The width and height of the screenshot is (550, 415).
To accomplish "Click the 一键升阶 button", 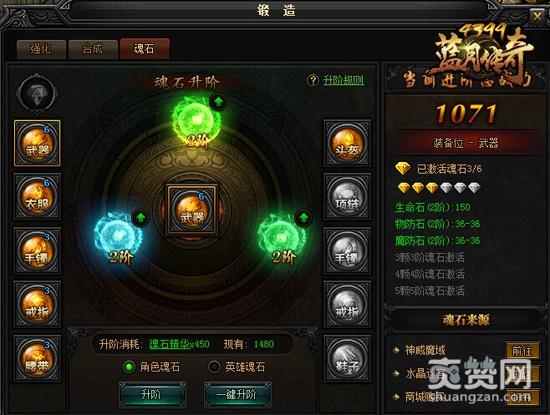I will point(237,394).
